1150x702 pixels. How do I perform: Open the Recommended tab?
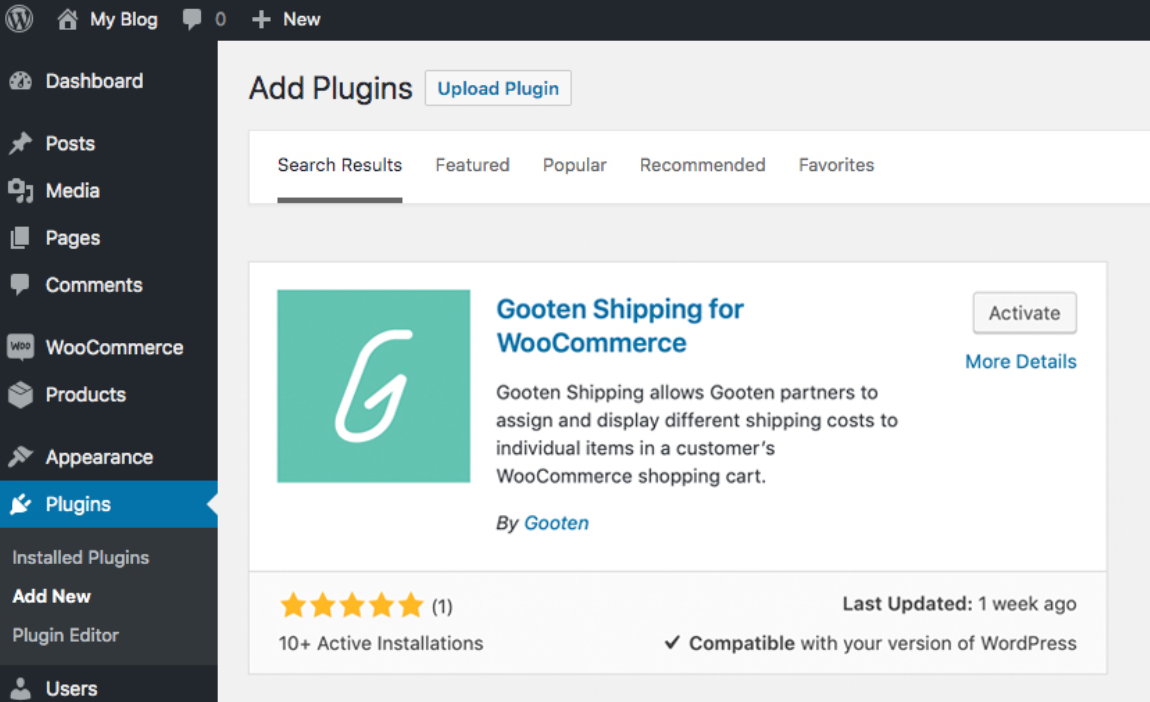tap(702, 165)
